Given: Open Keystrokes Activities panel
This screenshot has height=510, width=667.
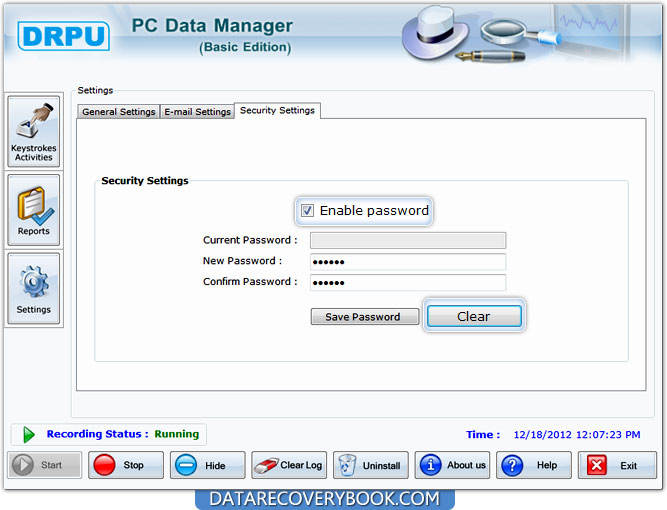Looking at the screenshot, I should [34, 131].
